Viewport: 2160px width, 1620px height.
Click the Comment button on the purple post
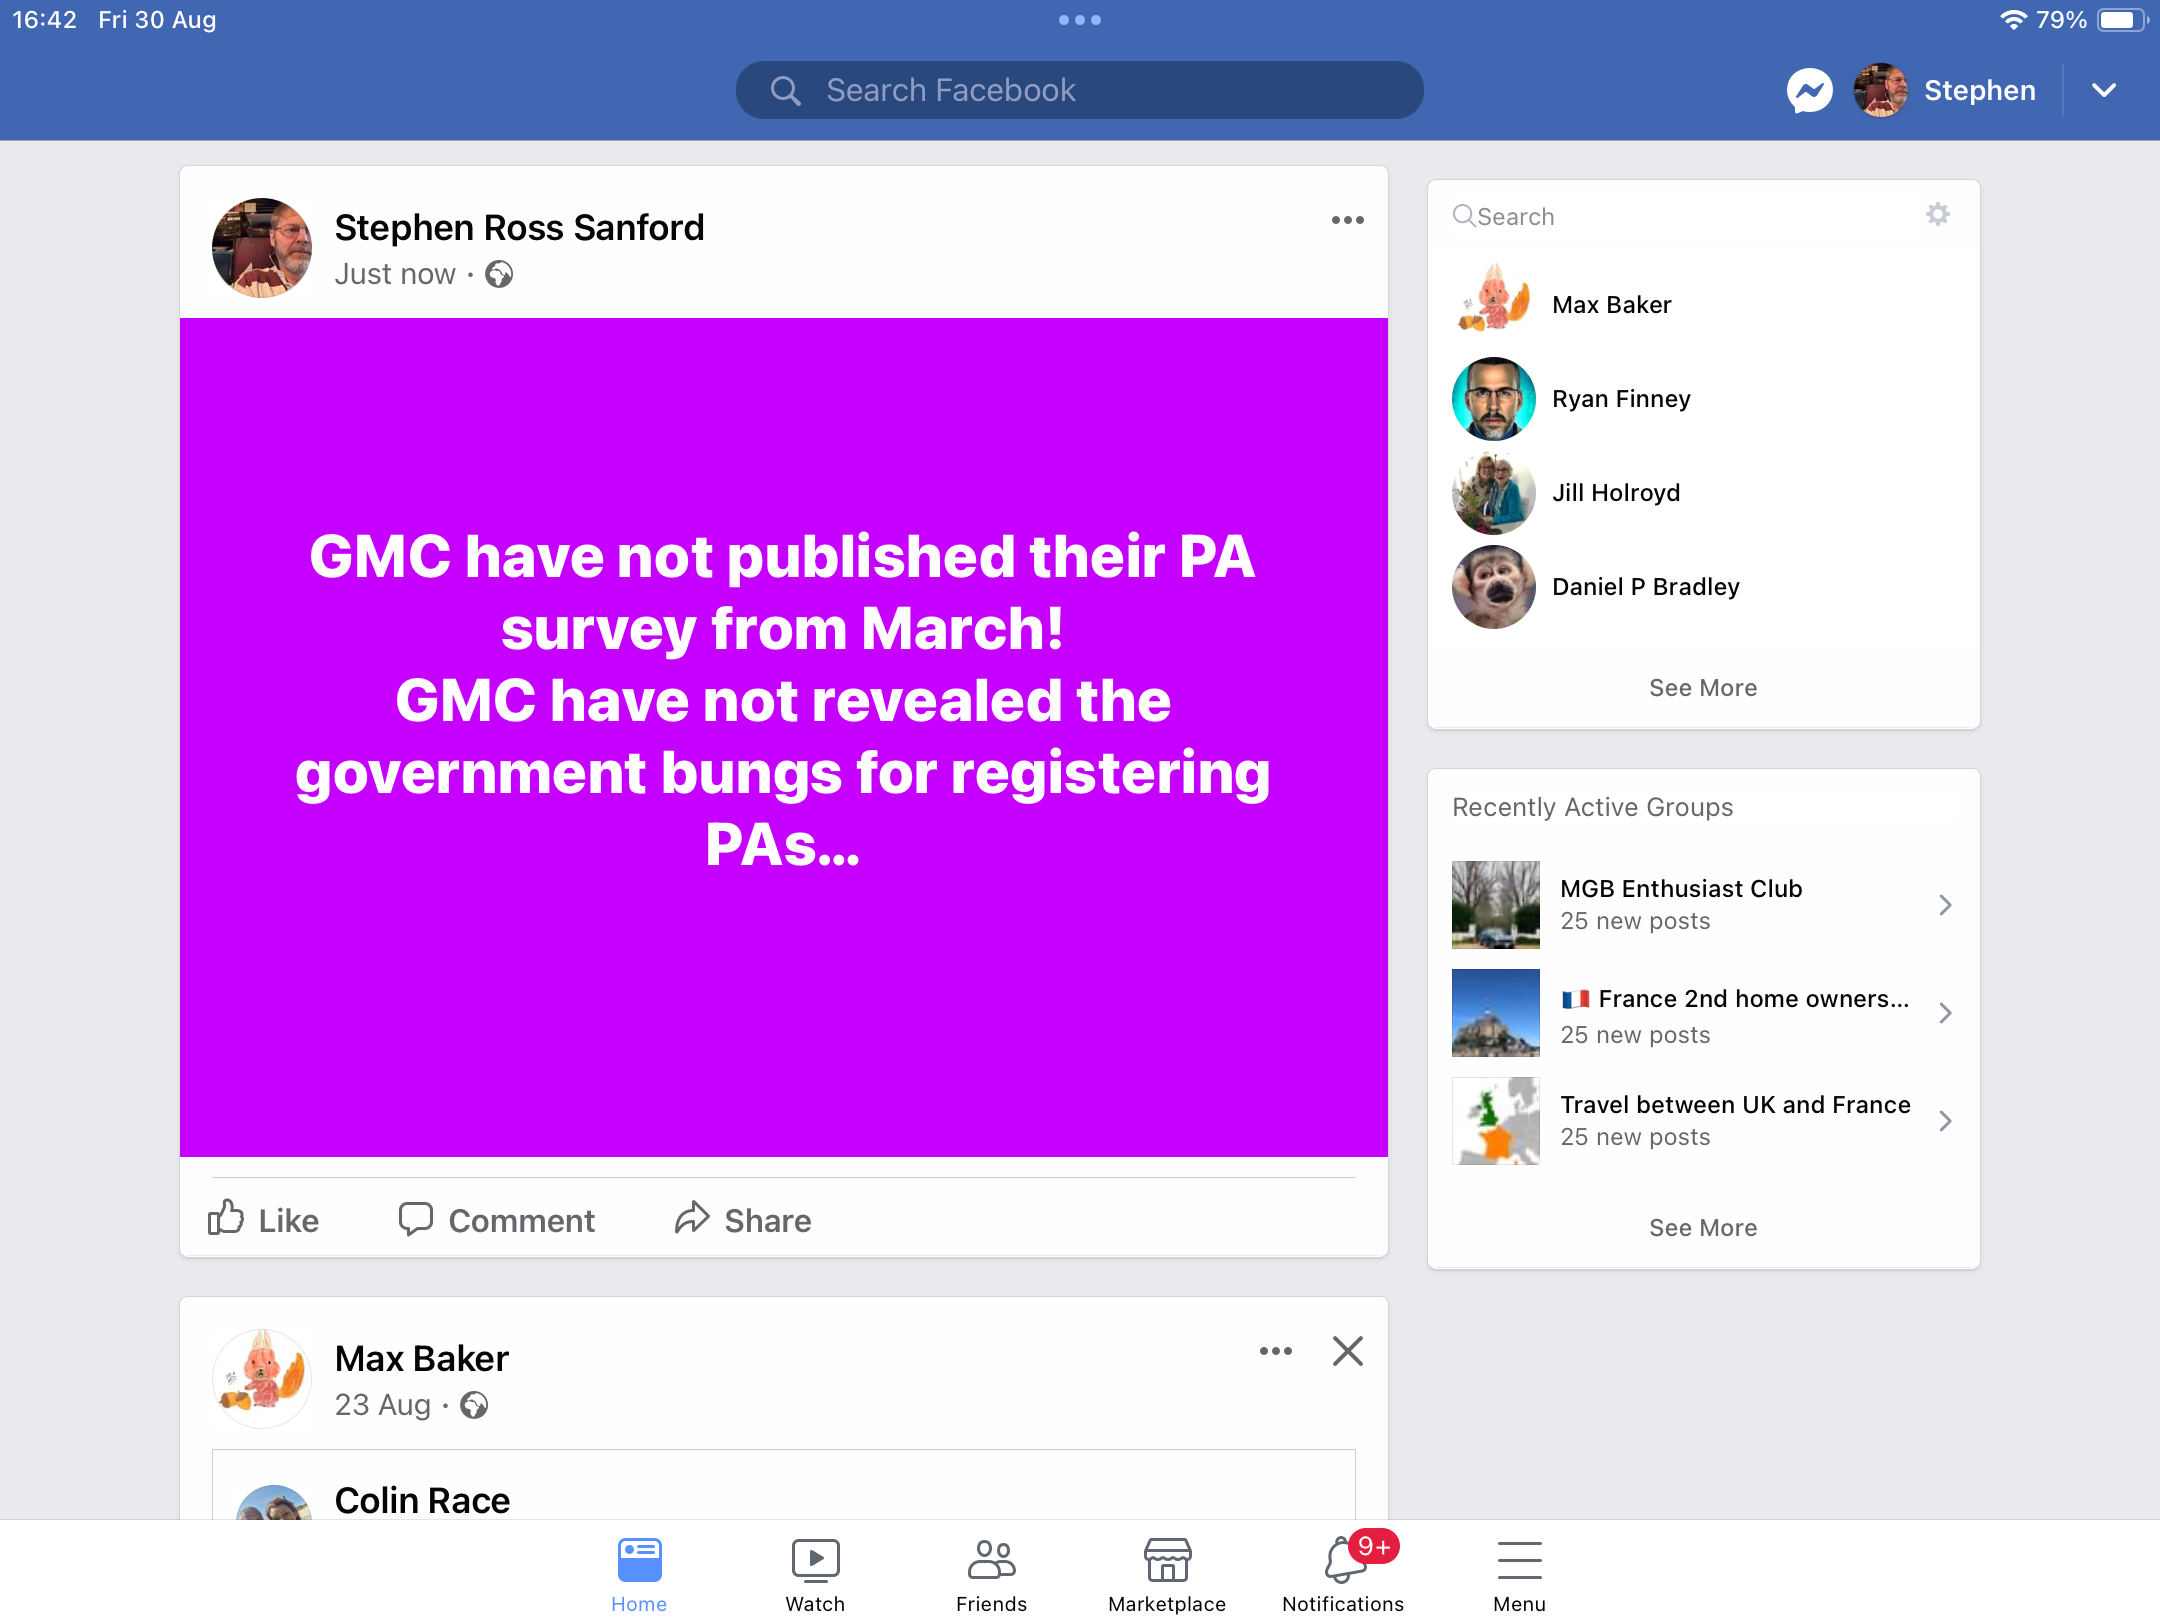click(x=497, y=1219)
